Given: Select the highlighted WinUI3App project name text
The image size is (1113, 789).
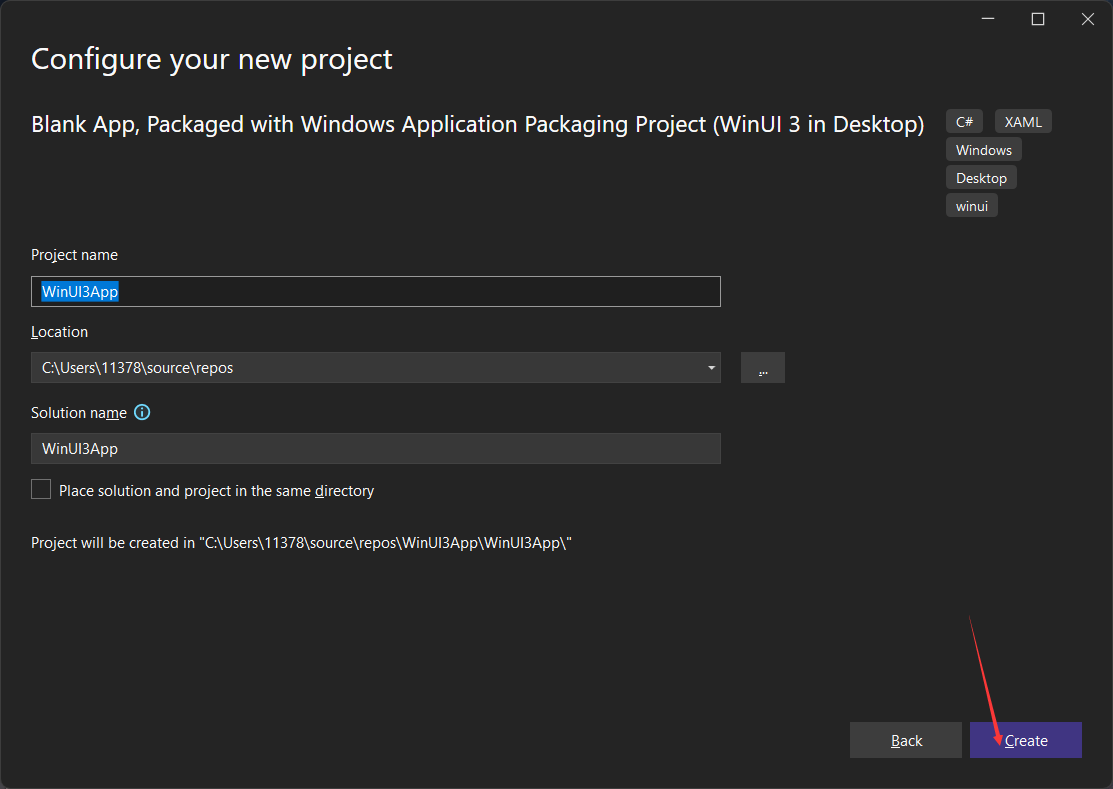Looking at the screenshot, I should (80, 291).
